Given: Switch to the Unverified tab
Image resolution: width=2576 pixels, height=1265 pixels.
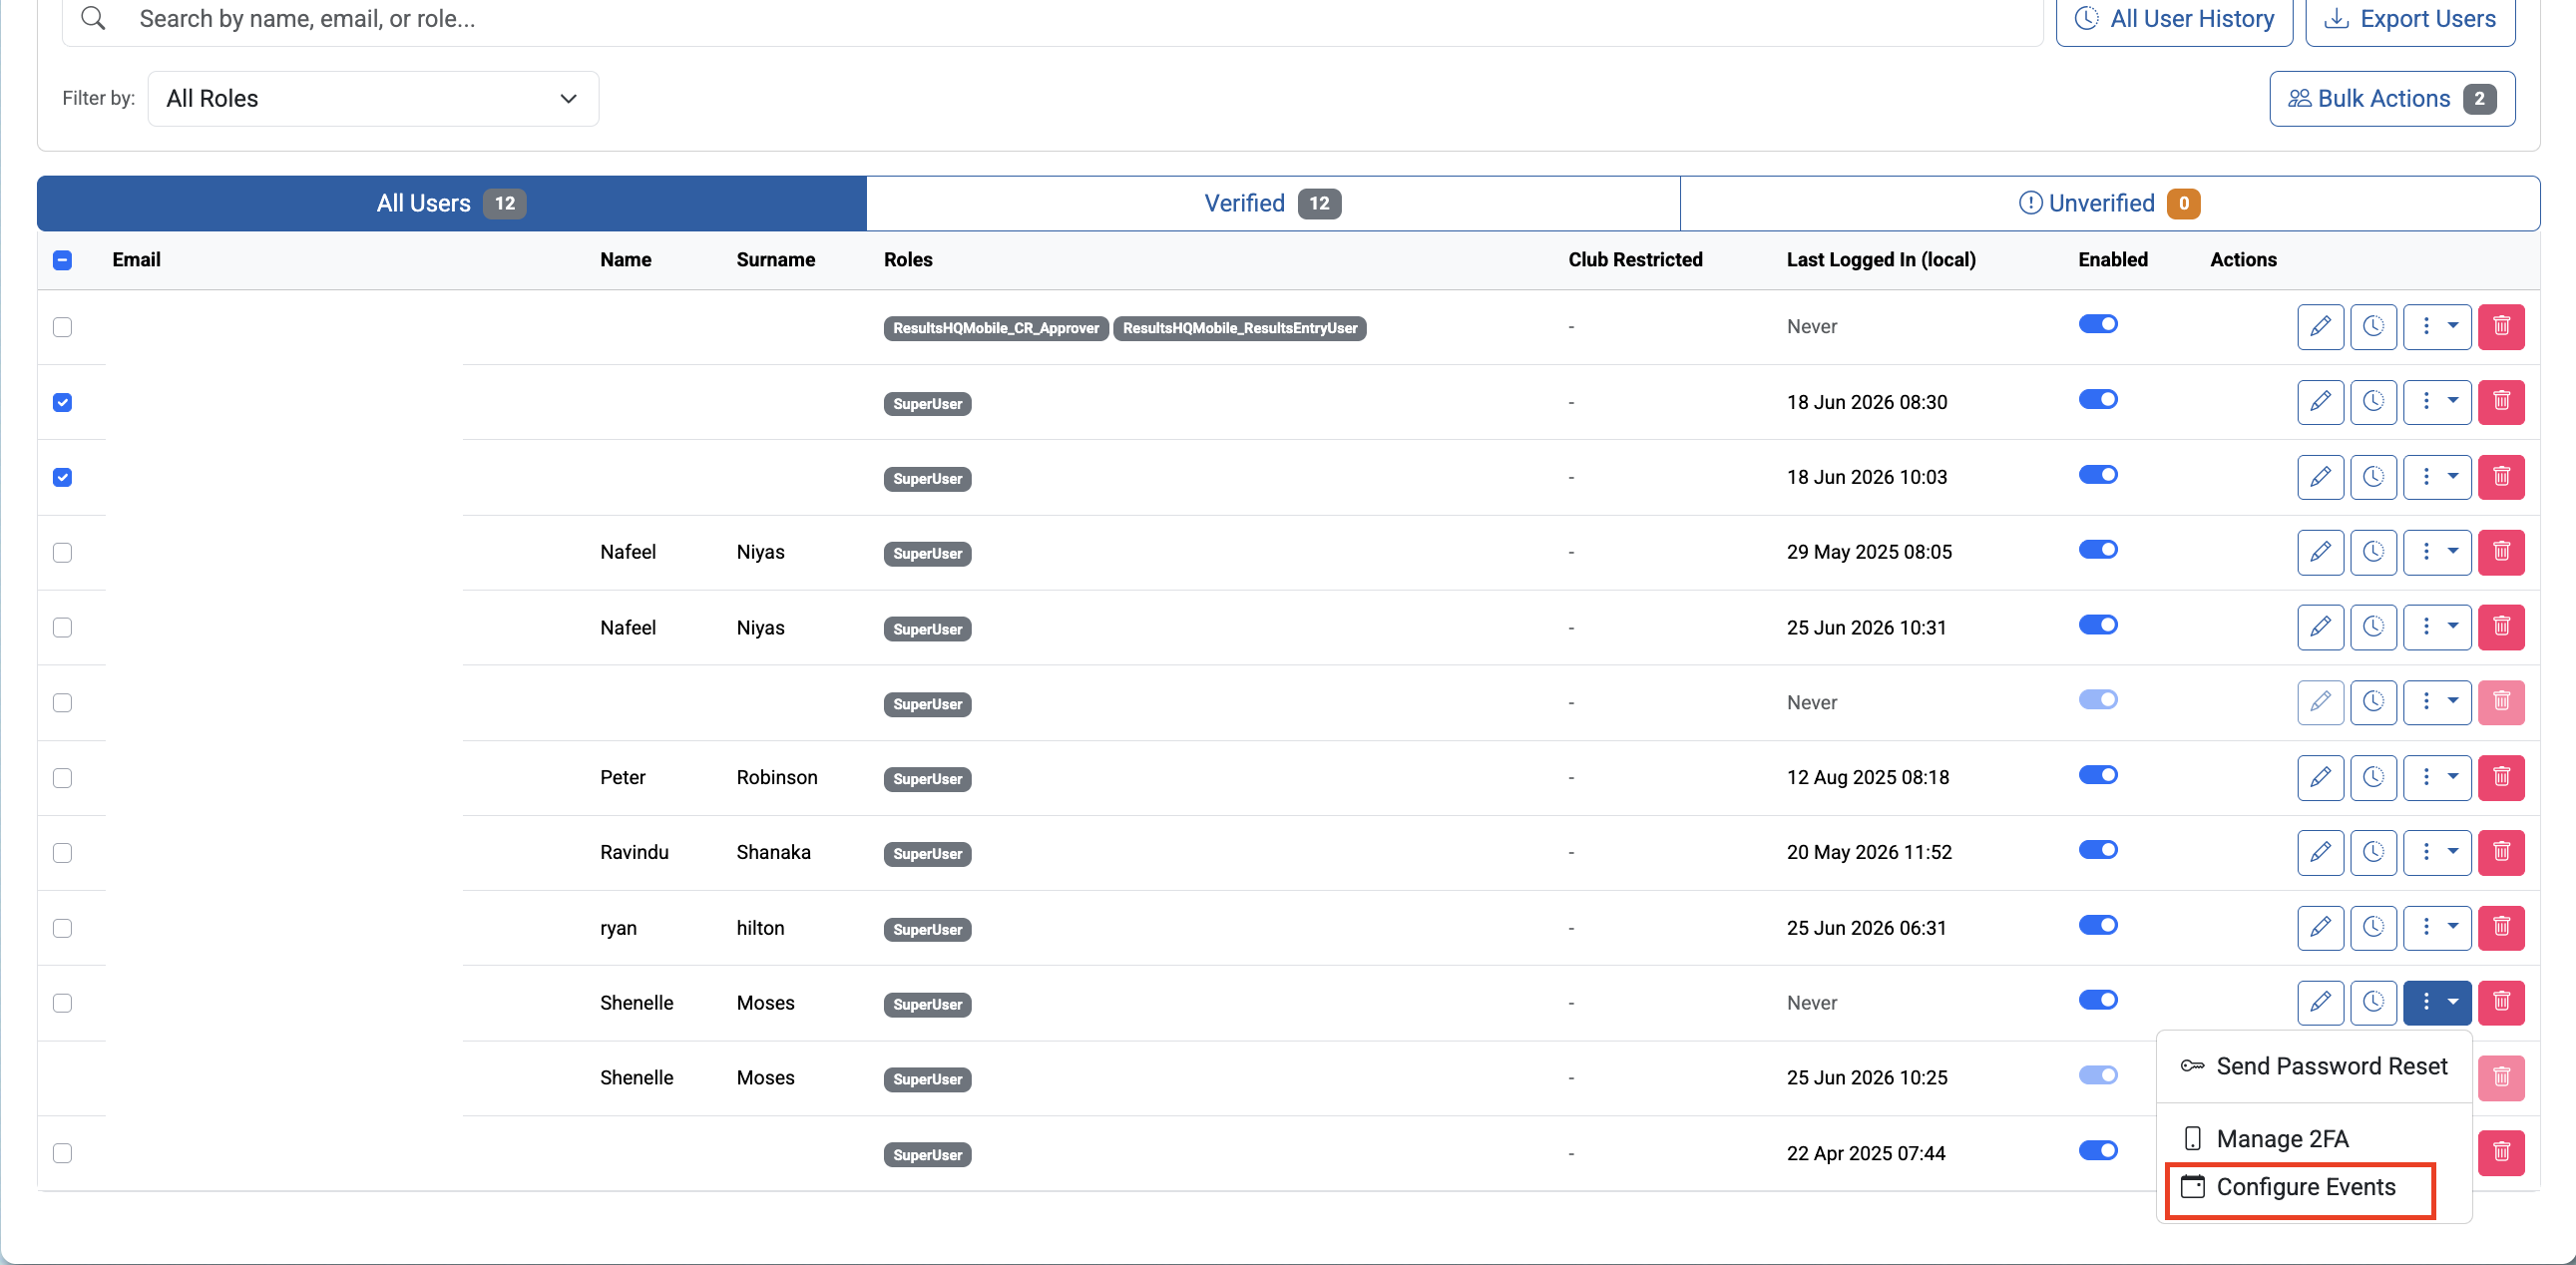Looking at the screenshot, I should coord(2110,203).
